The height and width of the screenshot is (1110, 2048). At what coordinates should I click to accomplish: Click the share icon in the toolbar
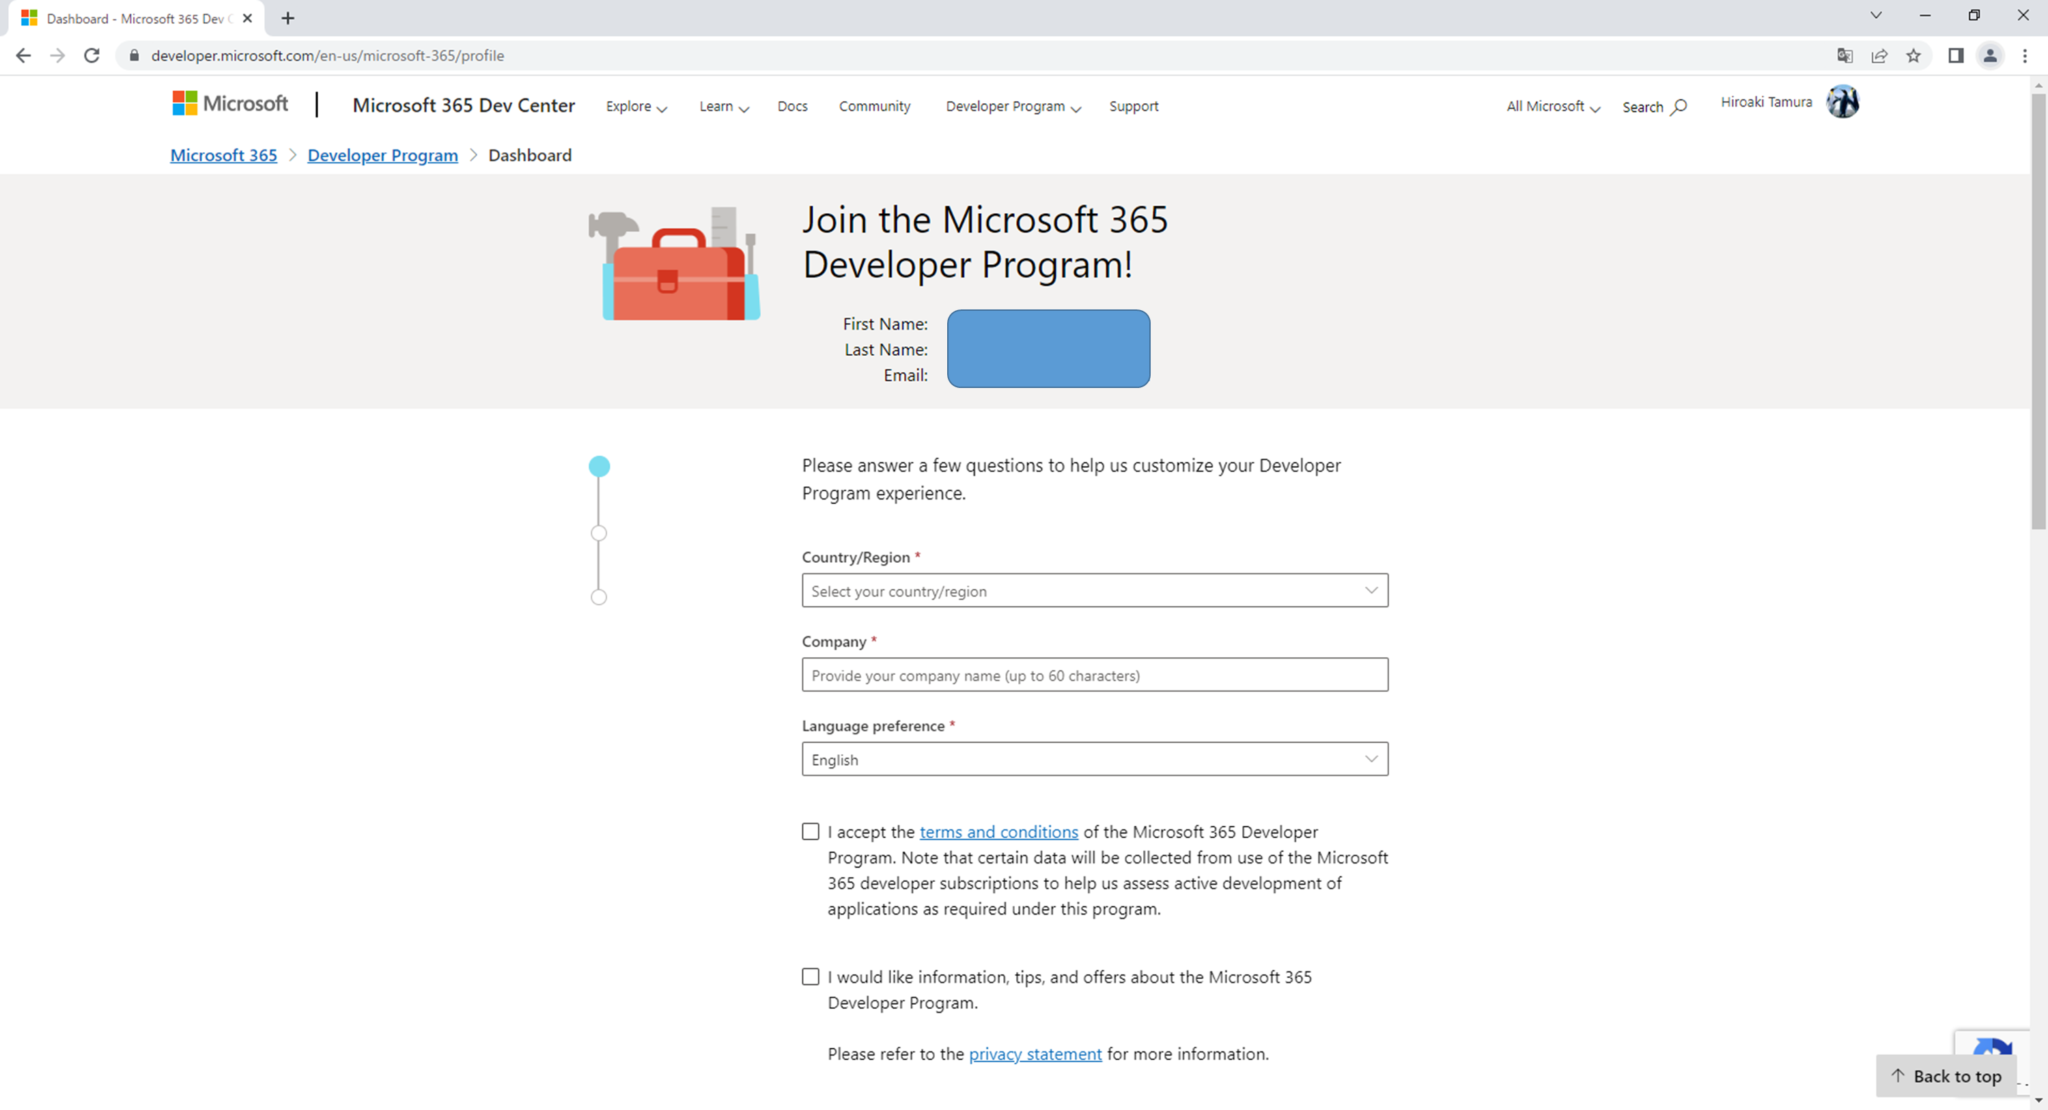tap(1880, 56)
